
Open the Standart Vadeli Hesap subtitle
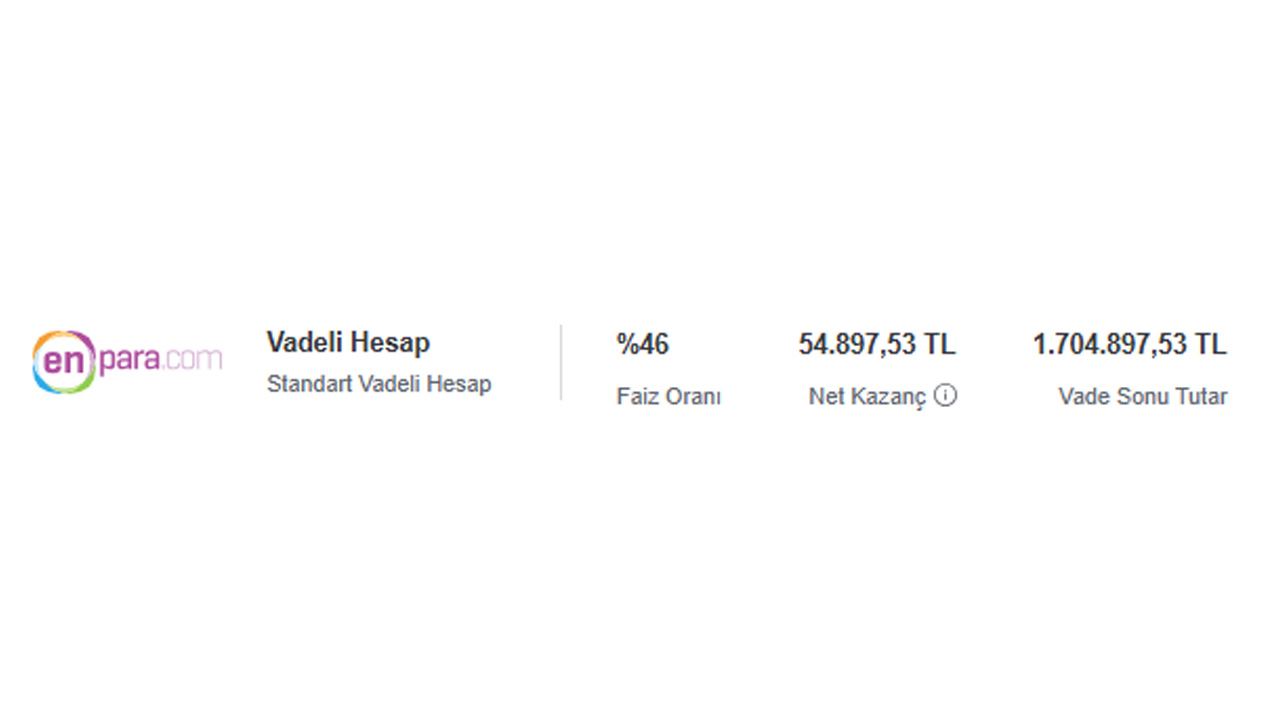pos(379,384)
